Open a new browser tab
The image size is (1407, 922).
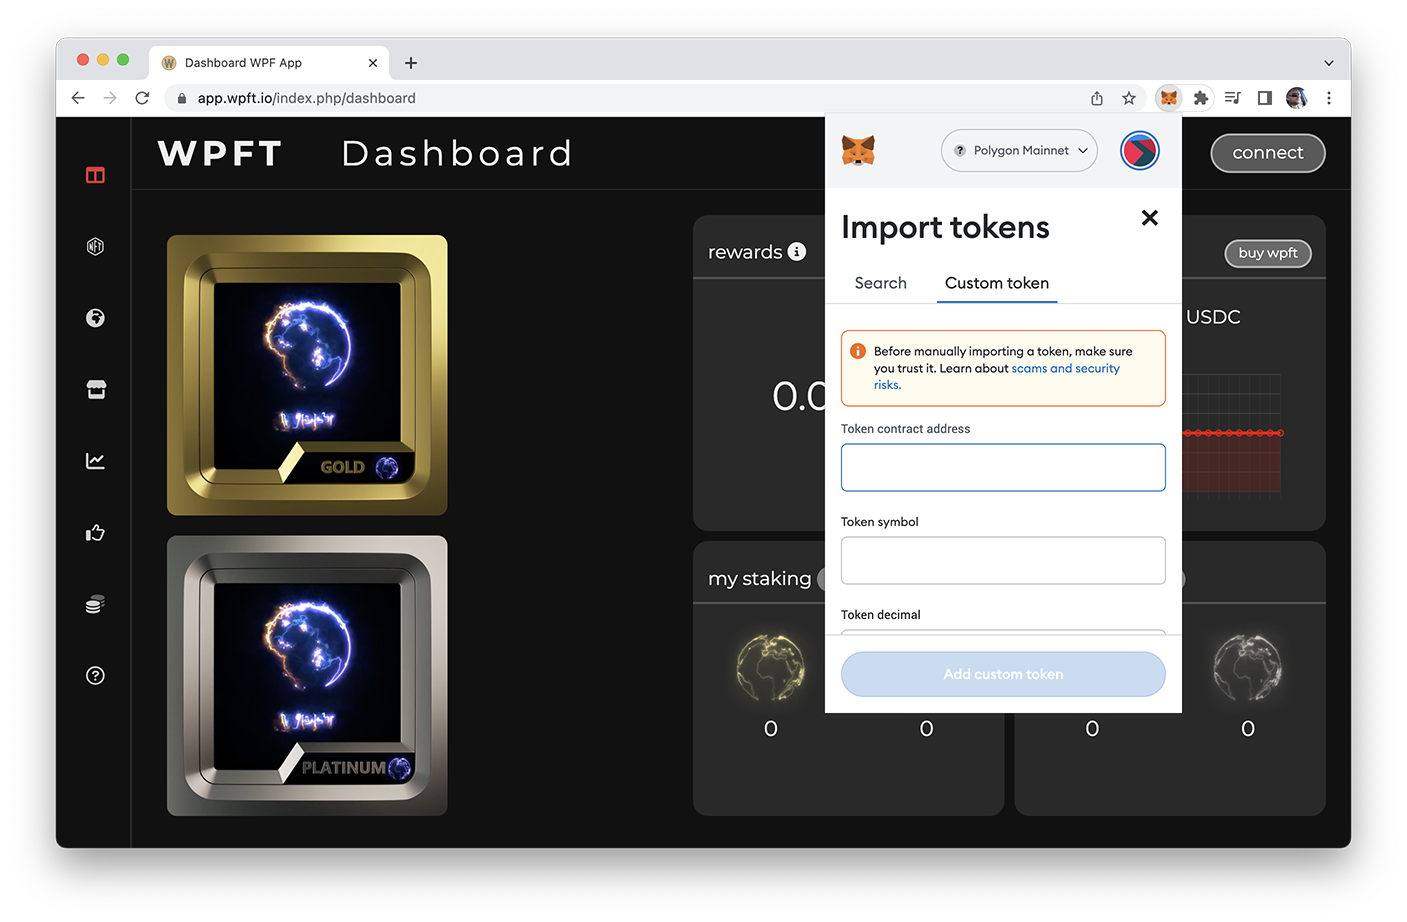point(411,63)
